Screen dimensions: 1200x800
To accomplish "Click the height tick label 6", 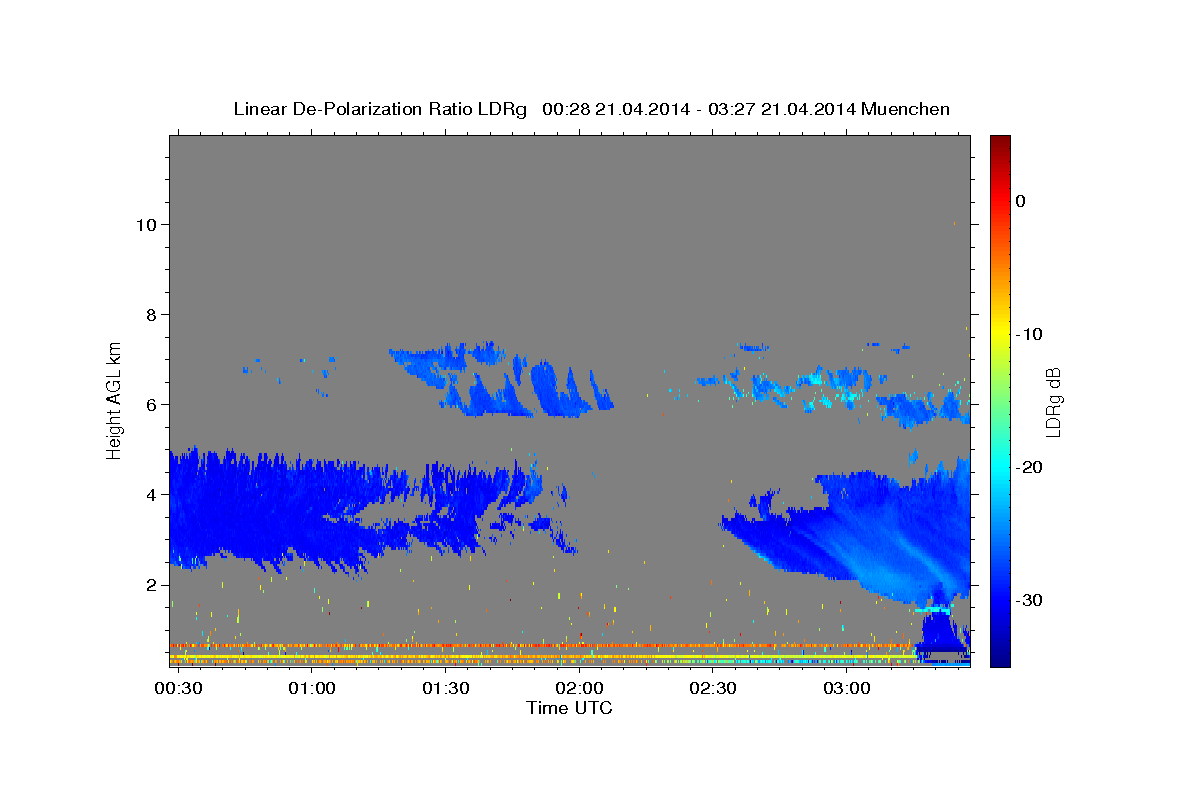I will [149, 405].
